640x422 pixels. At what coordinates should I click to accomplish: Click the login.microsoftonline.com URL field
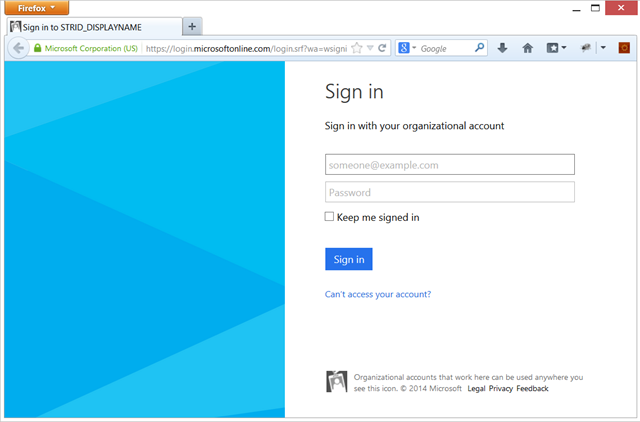(x=247, y=49)
